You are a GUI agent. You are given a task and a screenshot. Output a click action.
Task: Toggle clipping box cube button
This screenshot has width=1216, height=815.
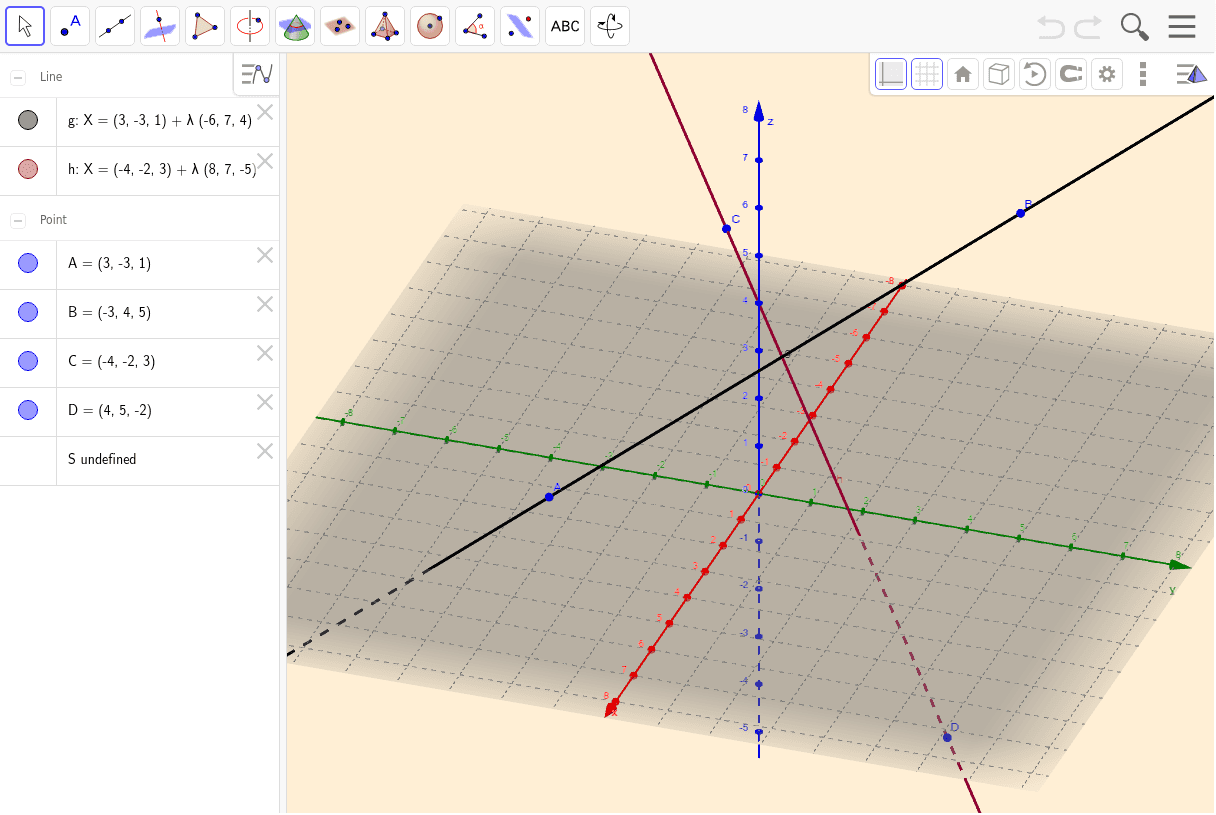click(x=999, y=74)
